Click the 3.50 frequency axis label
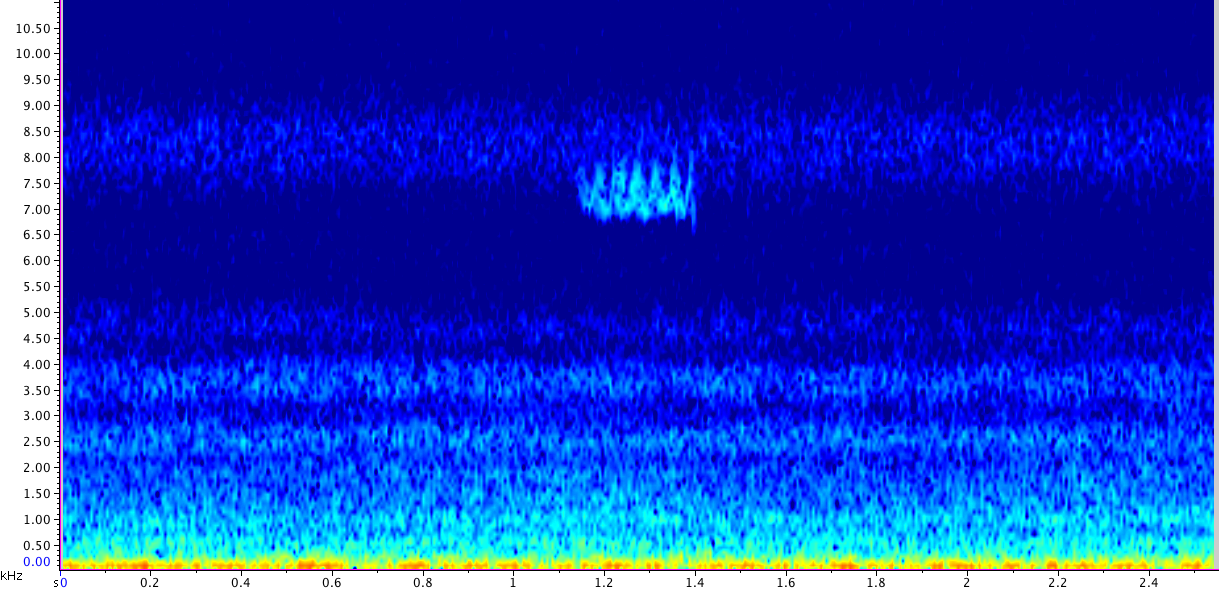Viewport: 1219px width, 591px height. tap(37, 391)
